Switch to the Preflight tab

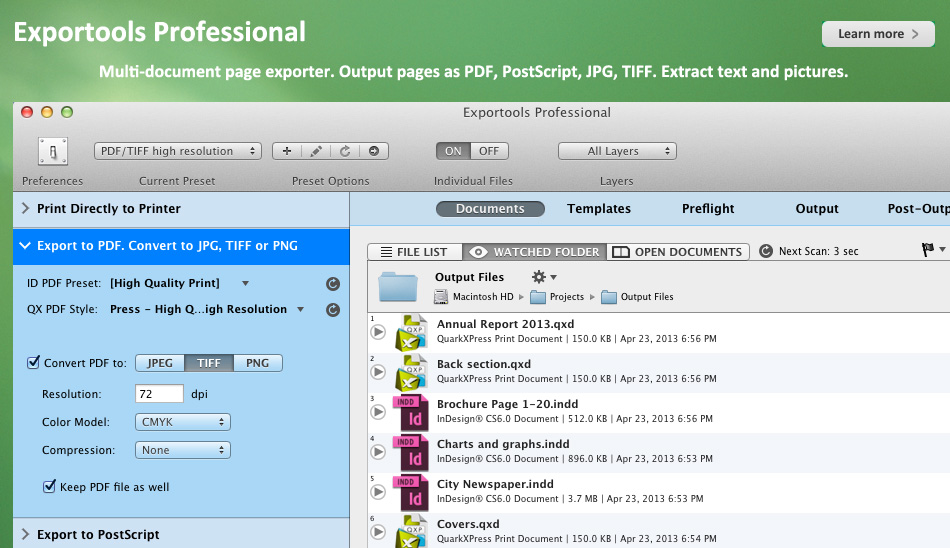click(x=708, y=209)
